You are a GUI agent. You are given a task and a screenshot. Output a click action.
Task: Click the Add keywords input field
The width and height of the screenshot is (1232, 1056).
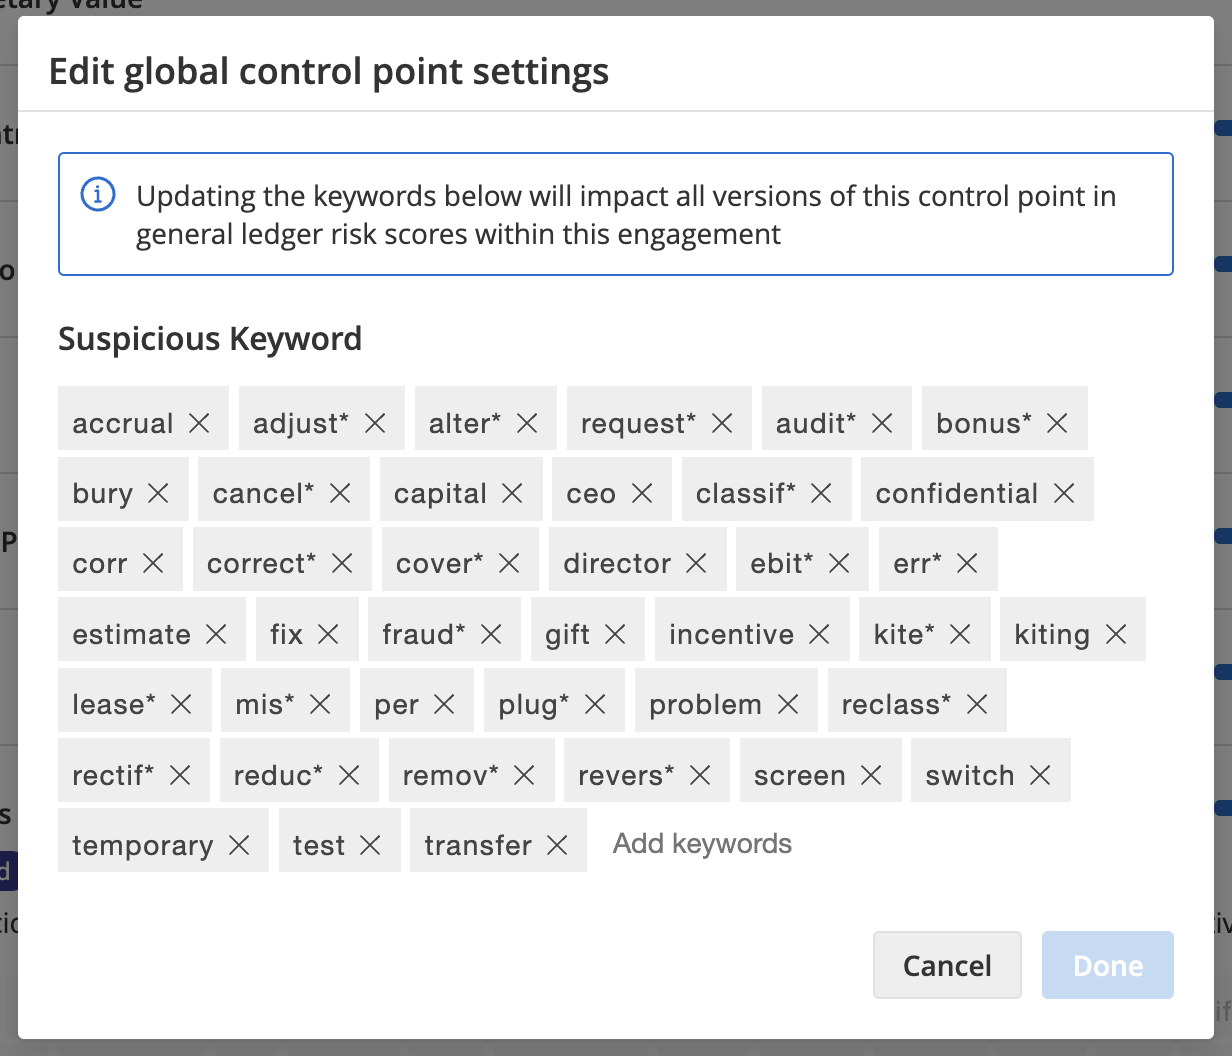click(701, 843)
